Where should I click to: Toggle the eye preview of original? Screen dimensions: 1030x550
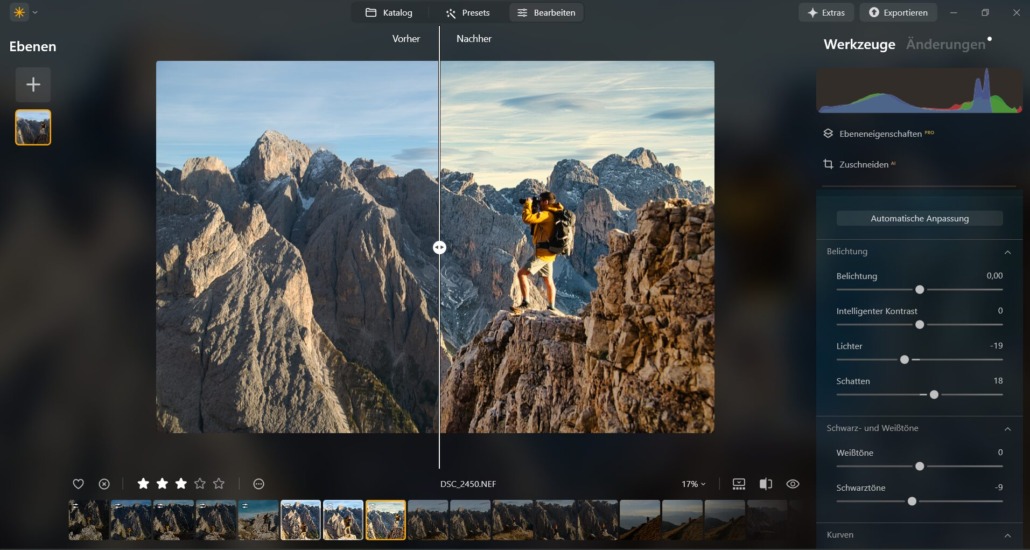point(793,484)
